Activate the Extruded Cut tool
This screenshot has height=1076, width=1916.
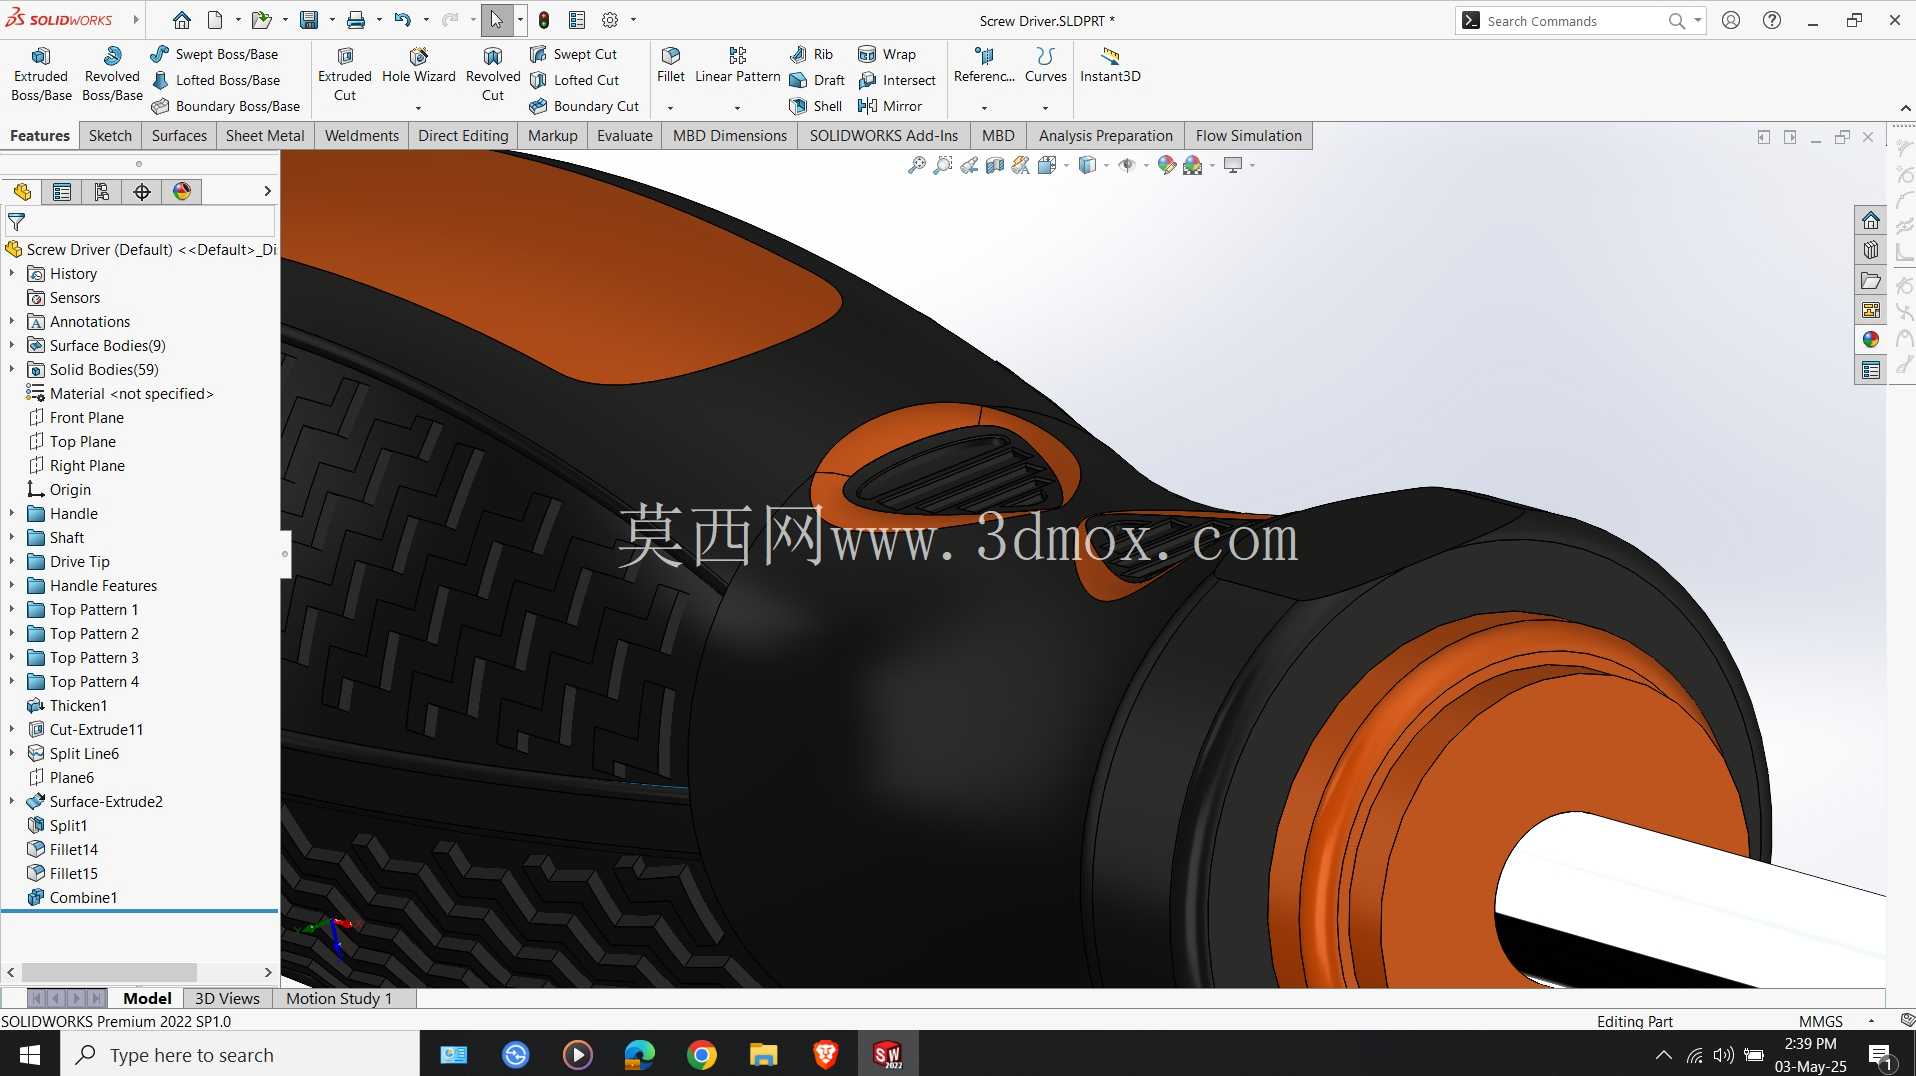344,74
